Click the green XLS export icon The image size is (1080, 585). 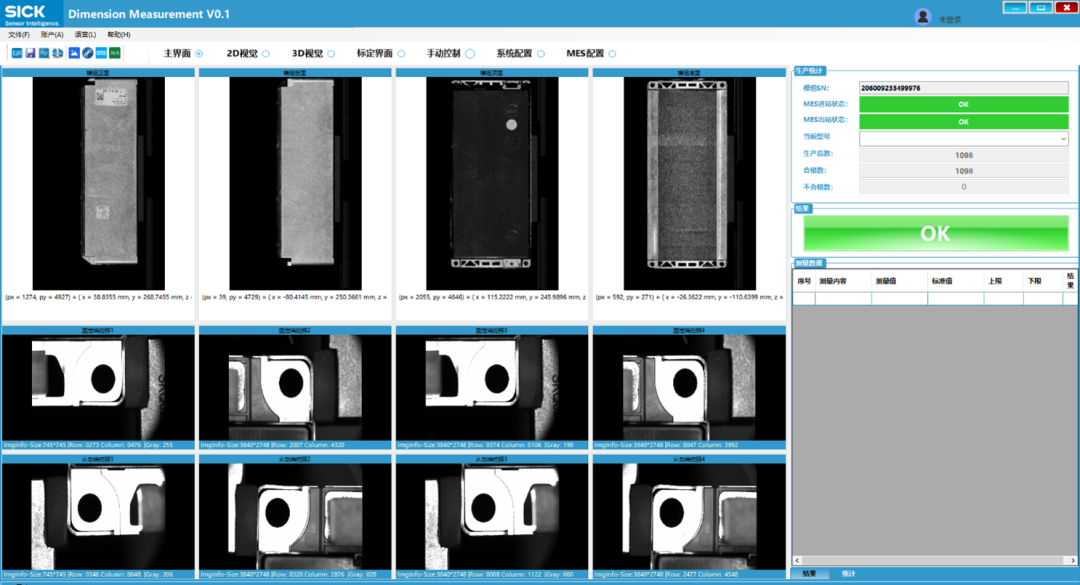coord(115,52)
